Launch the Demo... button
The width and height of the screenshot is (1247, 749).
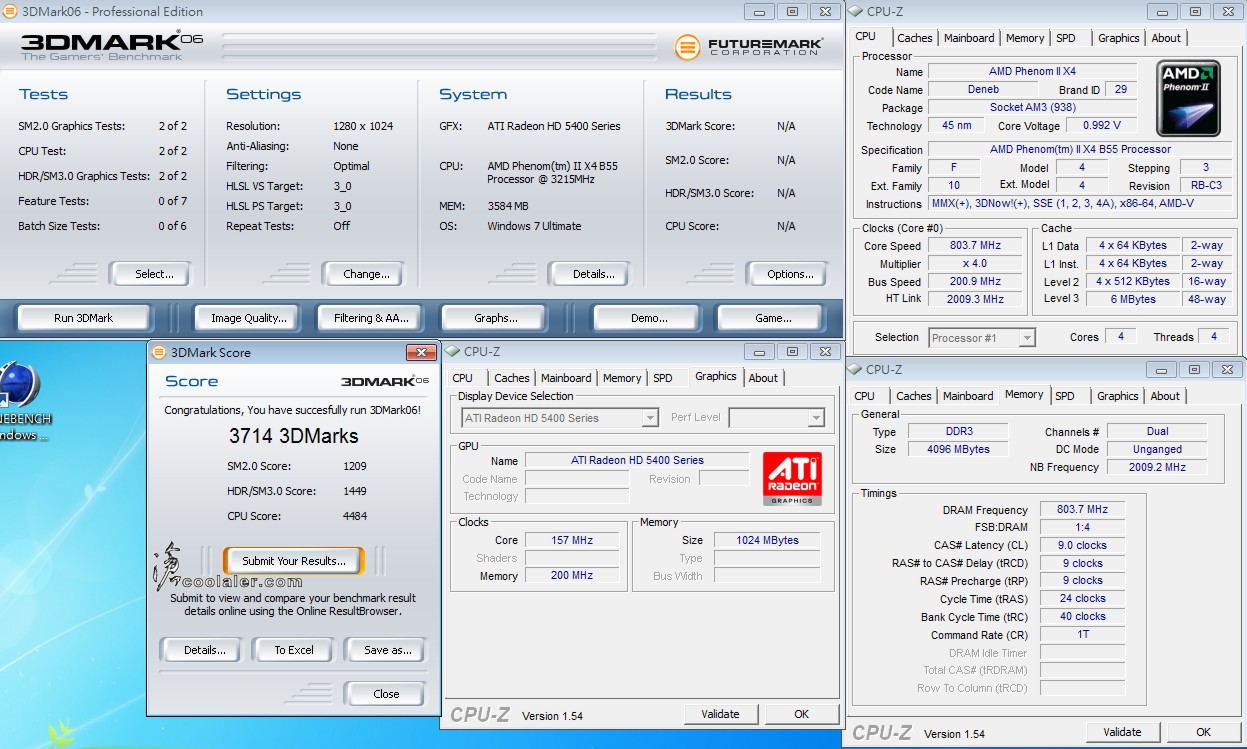649,318
